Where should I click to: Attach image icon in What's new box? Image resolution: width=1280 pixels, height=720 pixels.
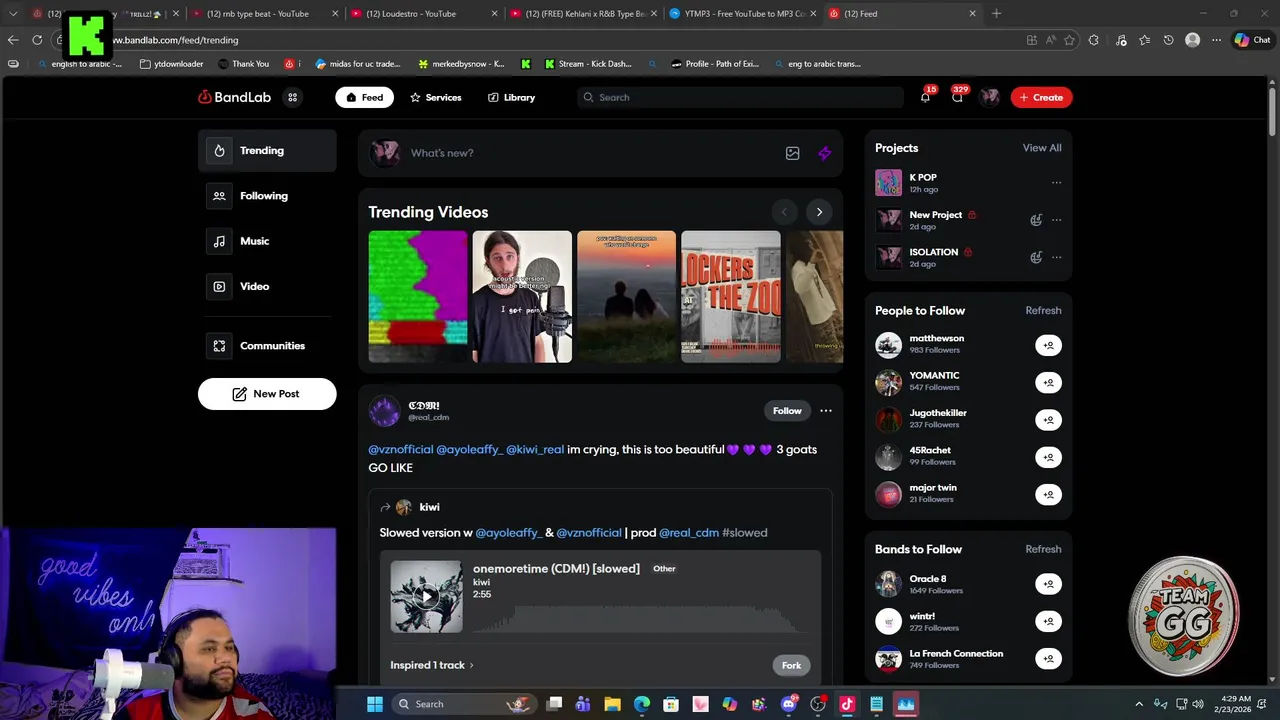coord(792,153)
